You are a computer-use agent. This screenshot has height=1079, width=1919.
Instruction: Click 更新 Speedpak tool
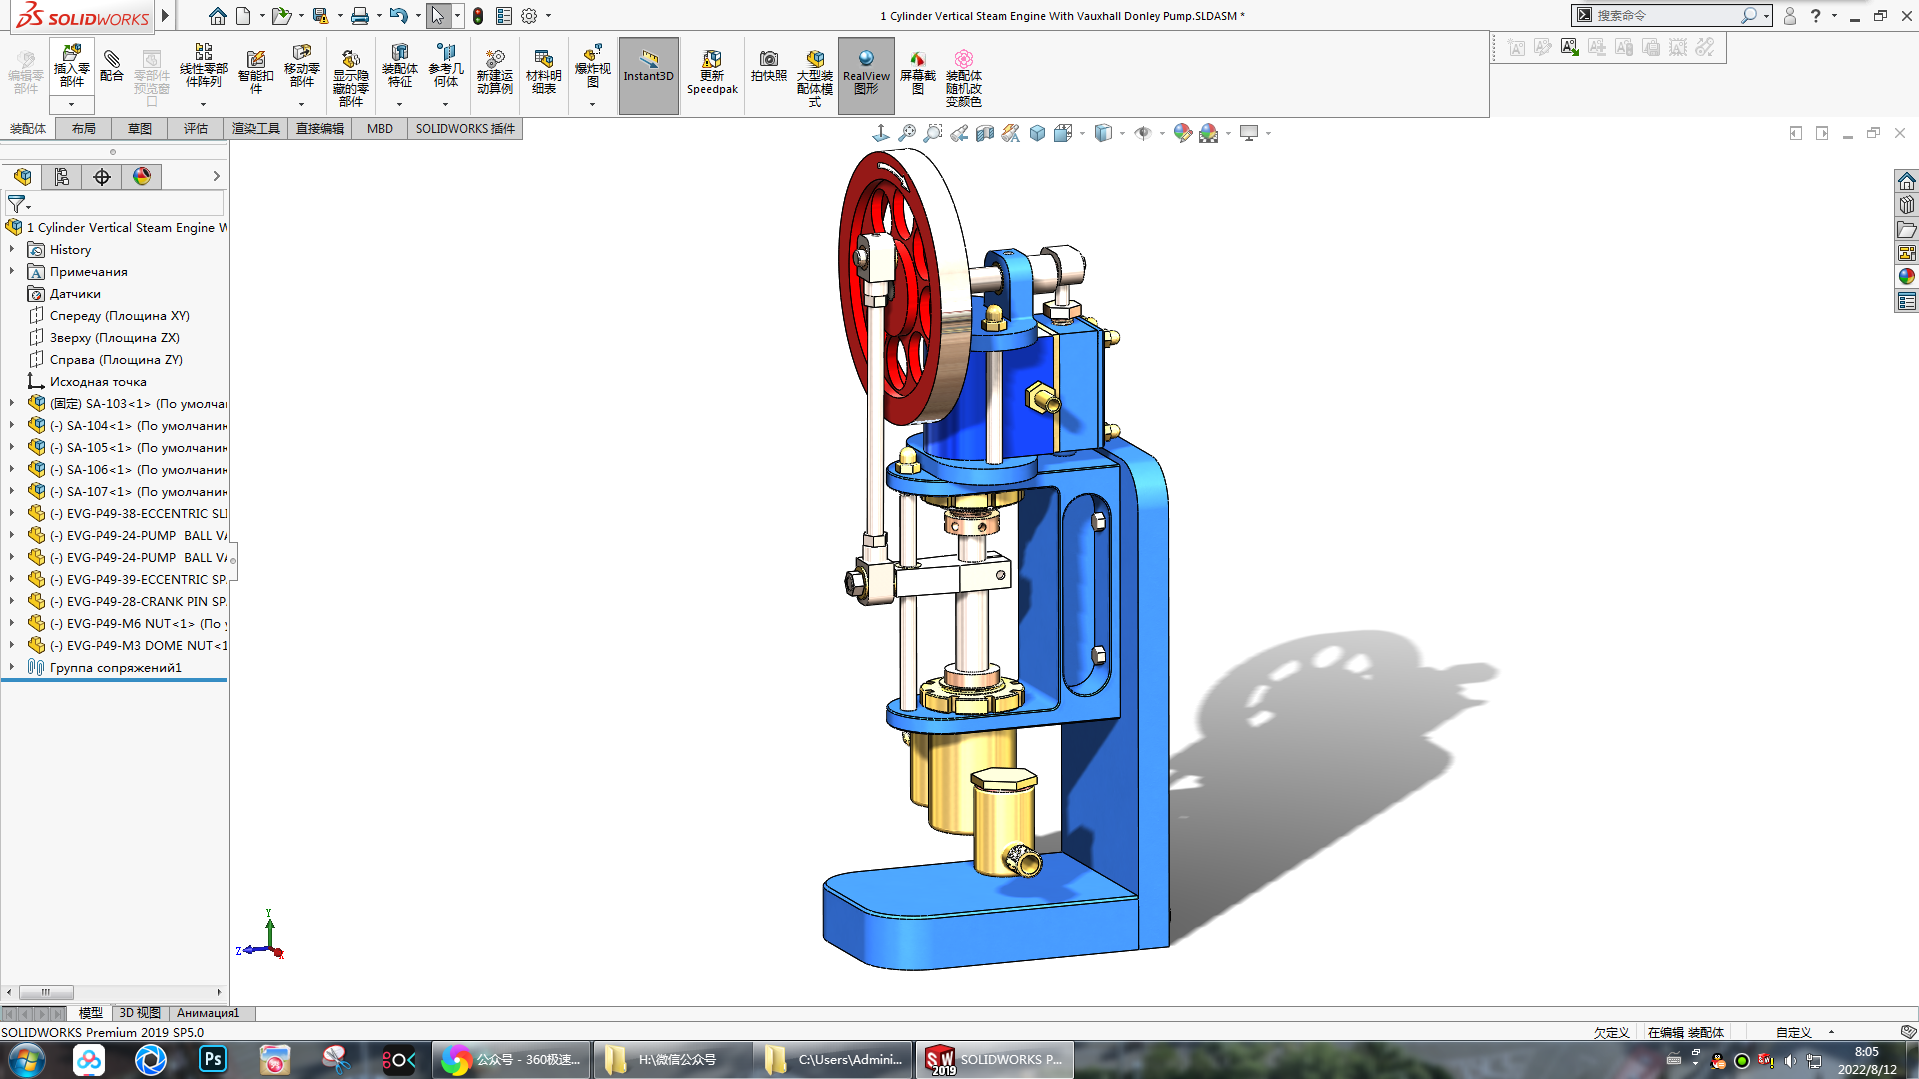pyautogui.click(x=712, y=72)
